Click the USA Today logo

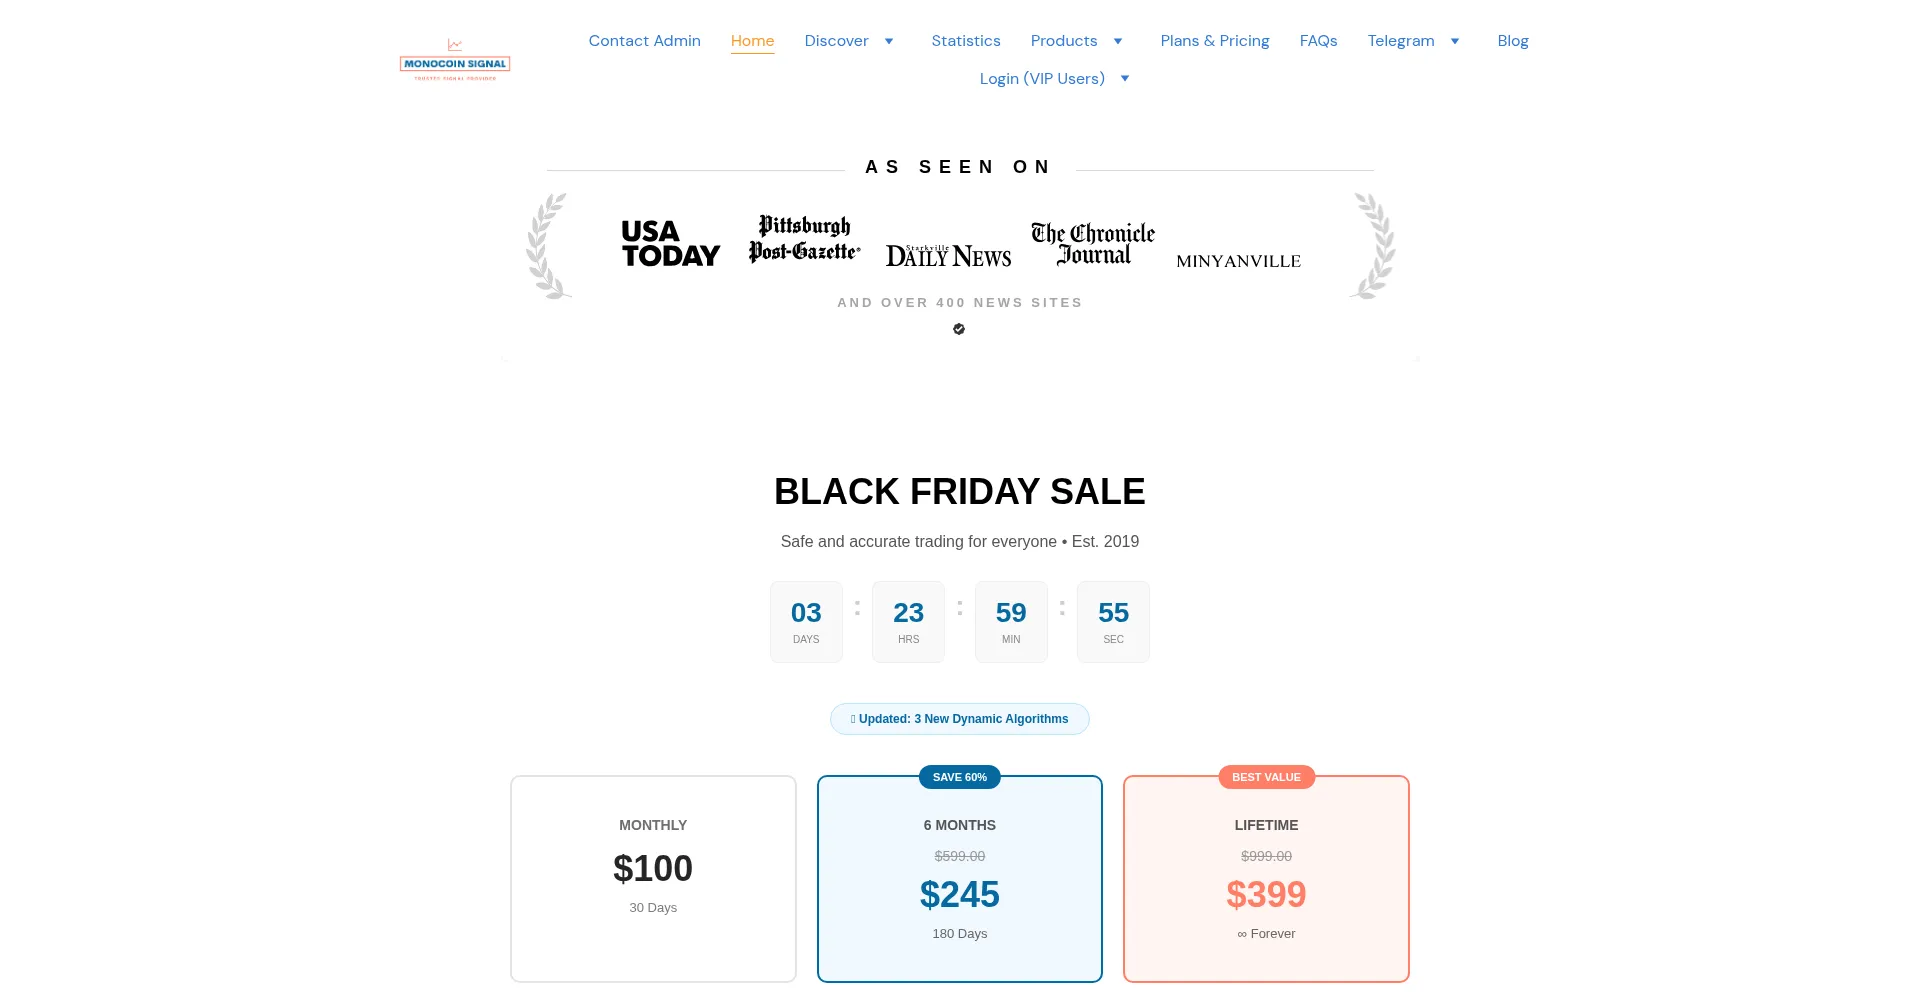tap(670, 244)
